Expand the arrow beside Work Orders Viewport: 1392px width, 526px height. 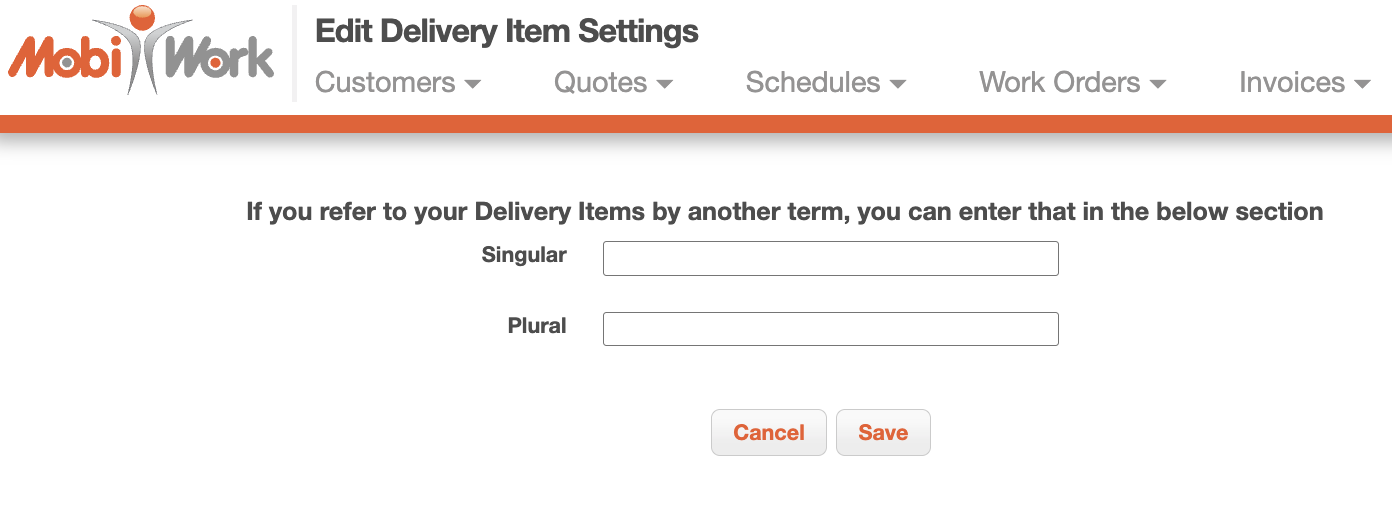(x=1158, y=84)
